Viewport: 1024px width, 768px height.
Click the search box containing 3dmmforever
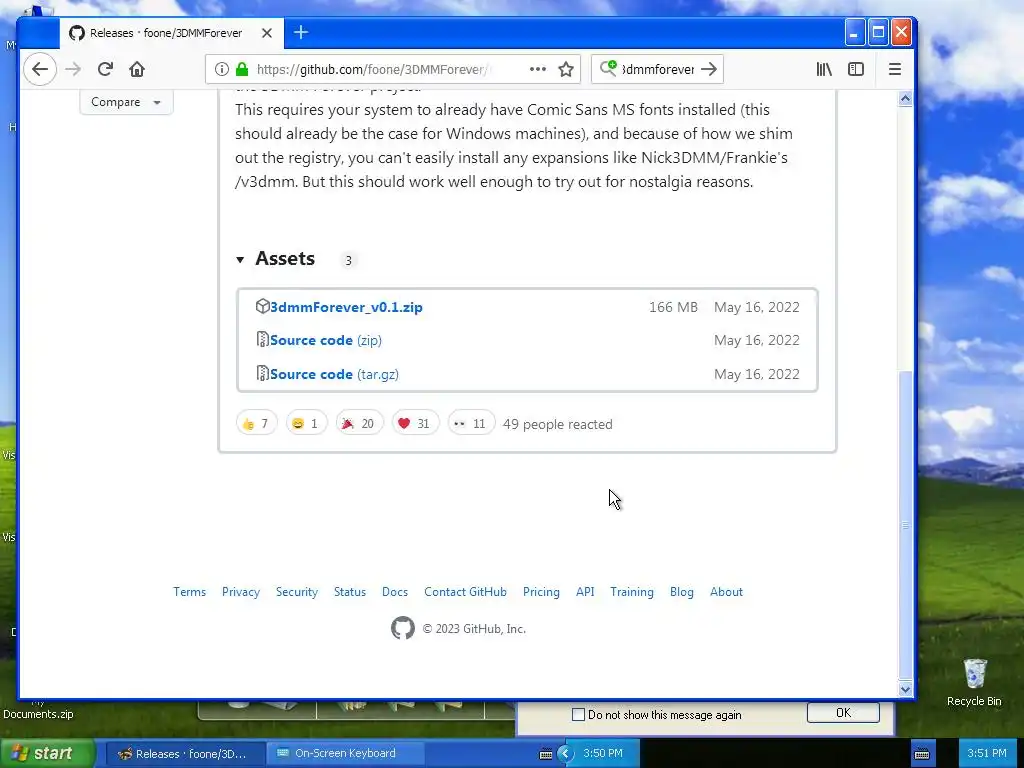(x=657, y=69)
